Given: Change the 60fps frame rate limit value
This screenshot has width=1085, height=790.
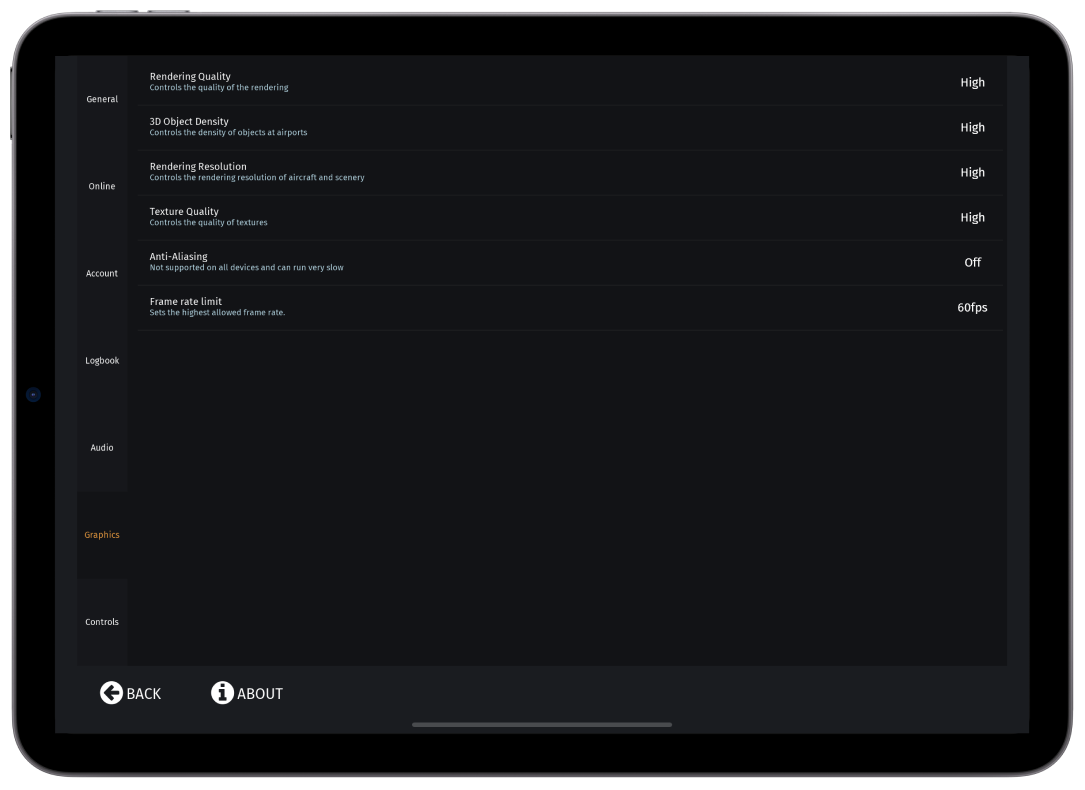Looking at the screenshot, I should pyautogui.click(x=972, y=308).
